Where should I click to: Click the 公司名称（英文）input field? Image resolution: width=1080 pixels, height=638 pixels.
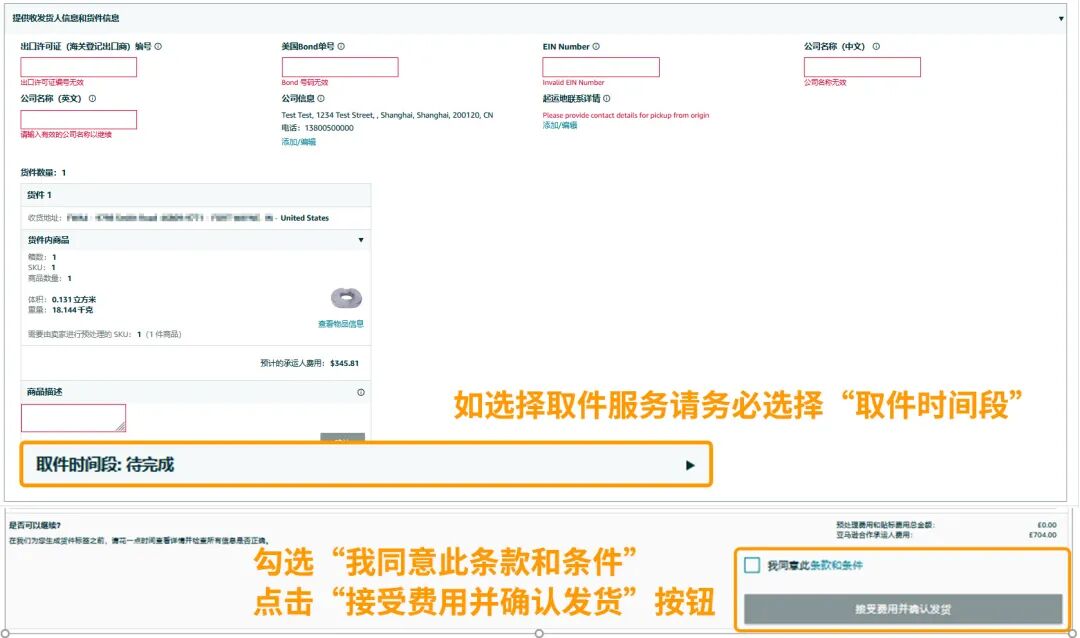click(77, 119)
